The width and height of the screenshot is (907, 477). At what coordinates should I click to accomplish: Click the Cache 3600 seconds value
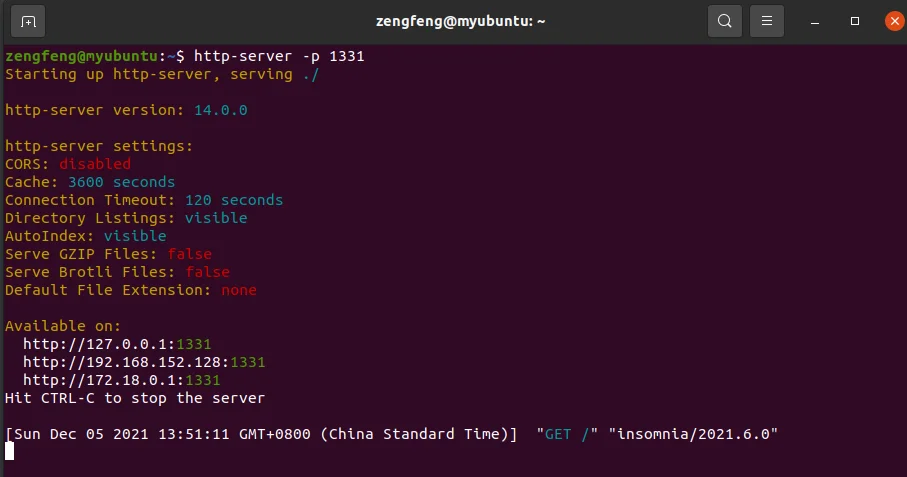[121, 182]
